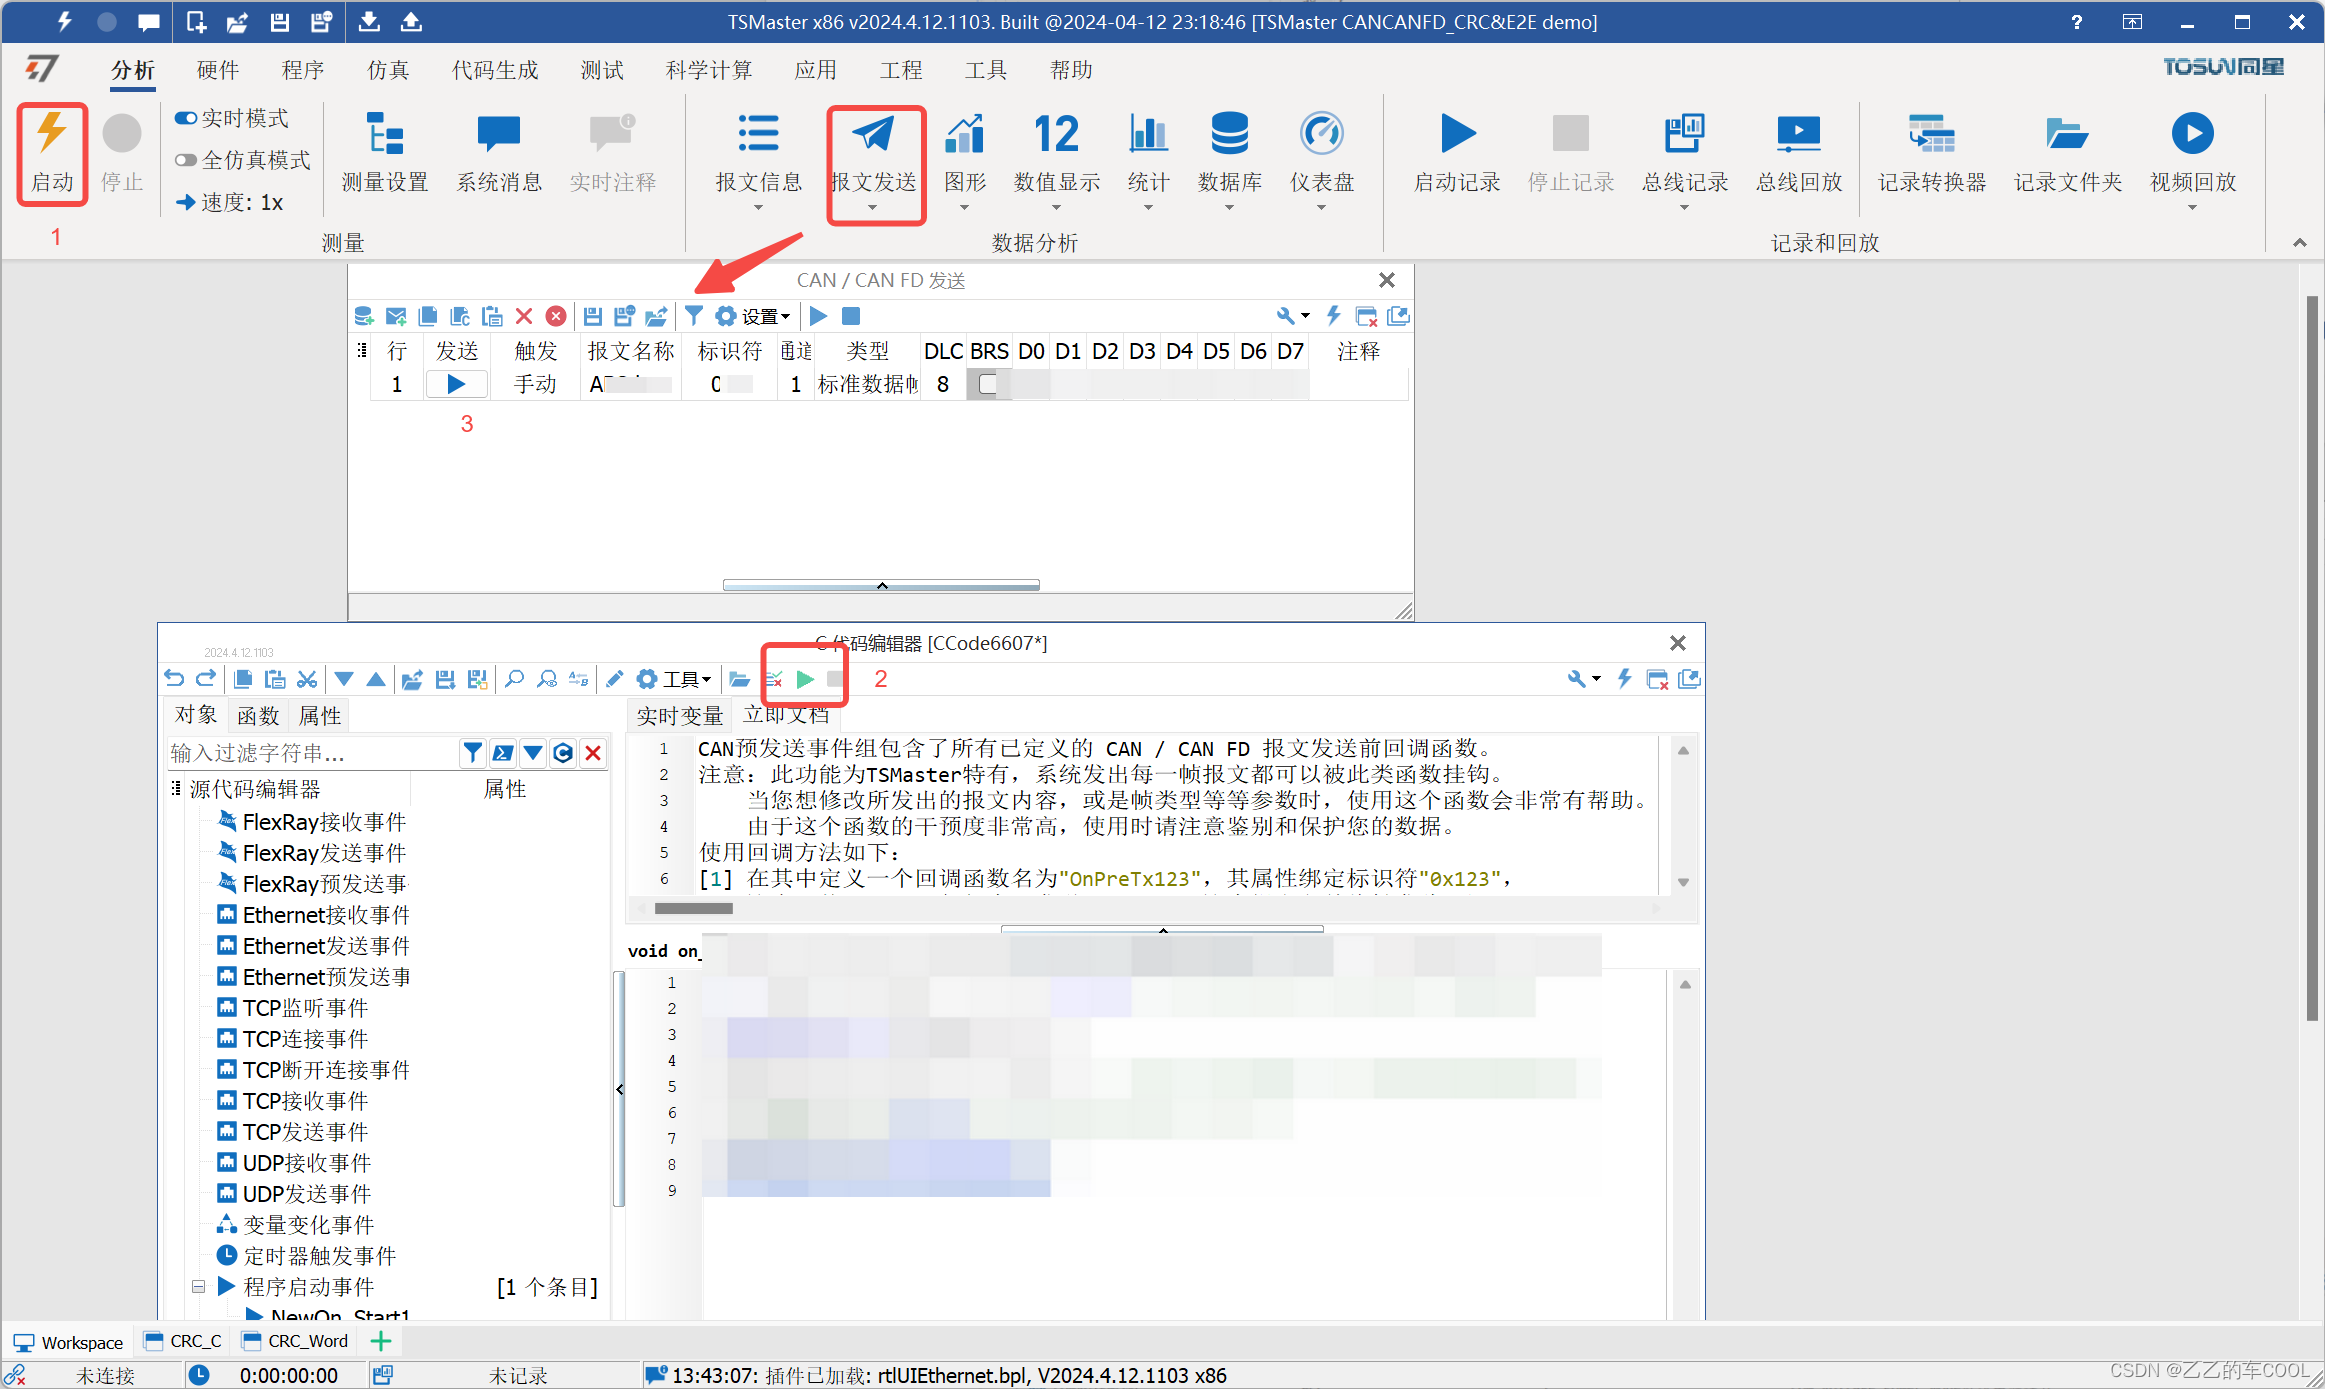Click the 启动 lightning start button in ribbon
Viewport: 2325px width, 1389px height.
click(52, 153)
